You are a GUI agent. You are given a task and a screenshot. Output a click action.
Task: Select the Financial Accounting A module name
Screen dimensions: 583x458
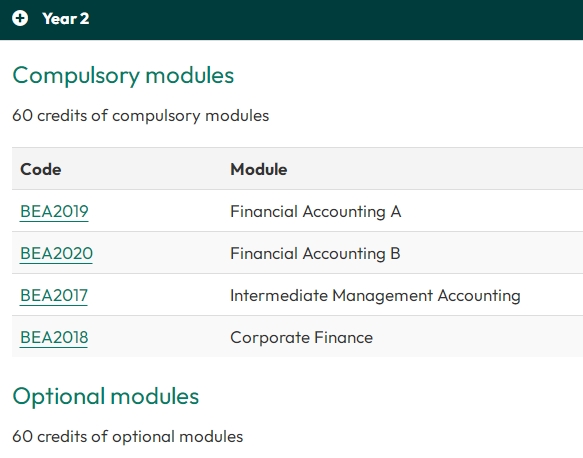pyautogui.click(x=316, y=212)
